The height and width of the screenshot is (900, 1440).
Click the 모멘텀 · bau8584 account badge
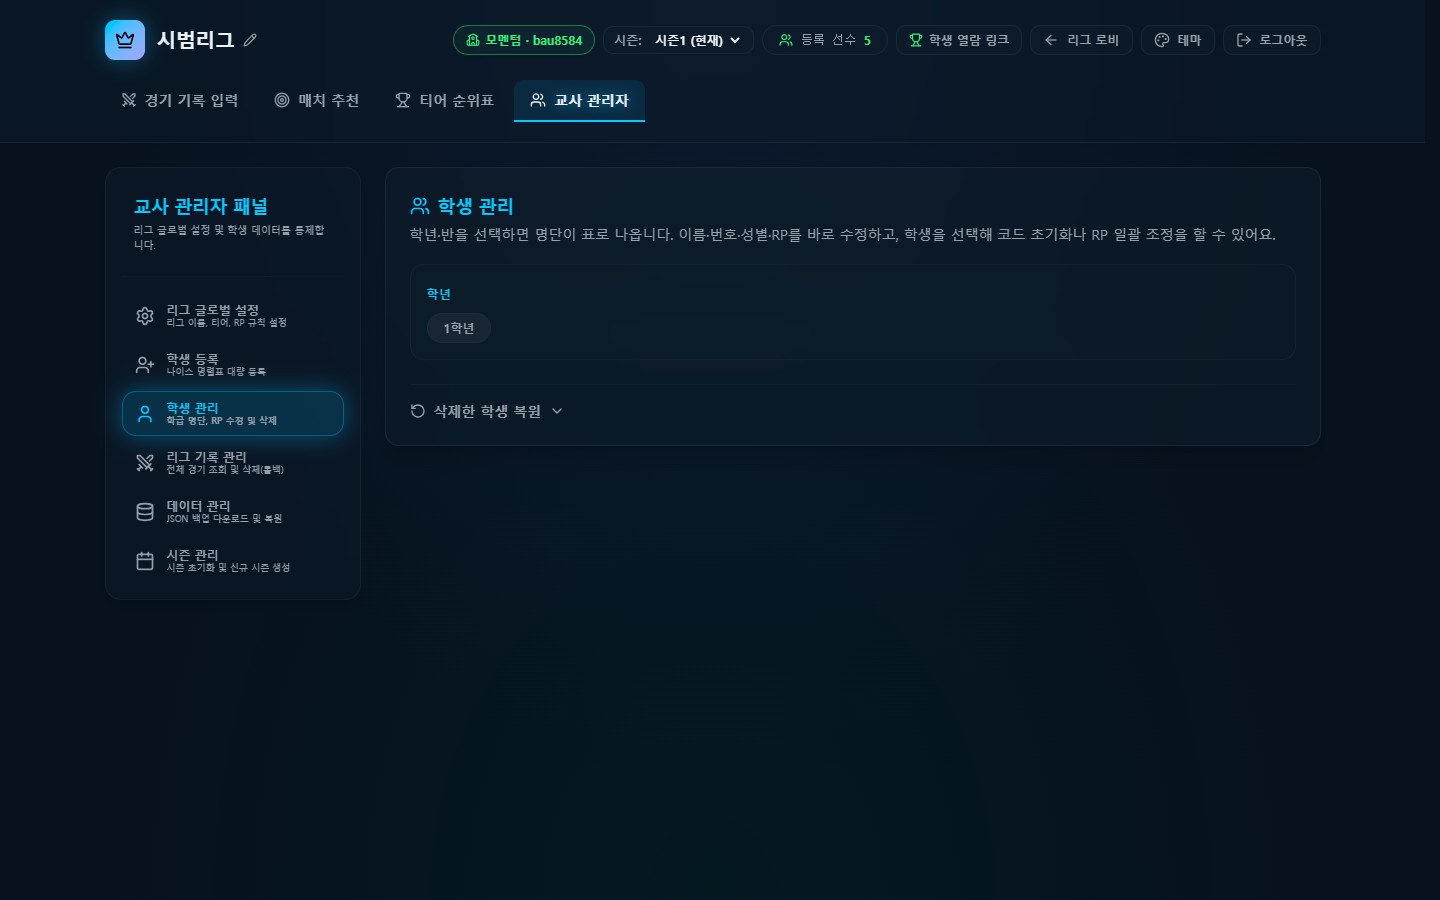click(x=524, y=40)
